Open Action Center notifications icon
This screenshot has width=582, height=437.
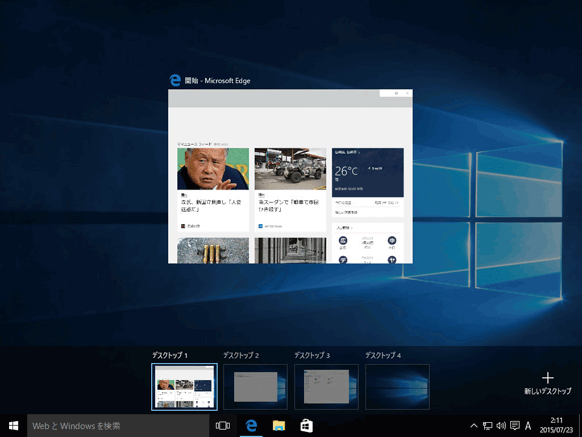514,426
